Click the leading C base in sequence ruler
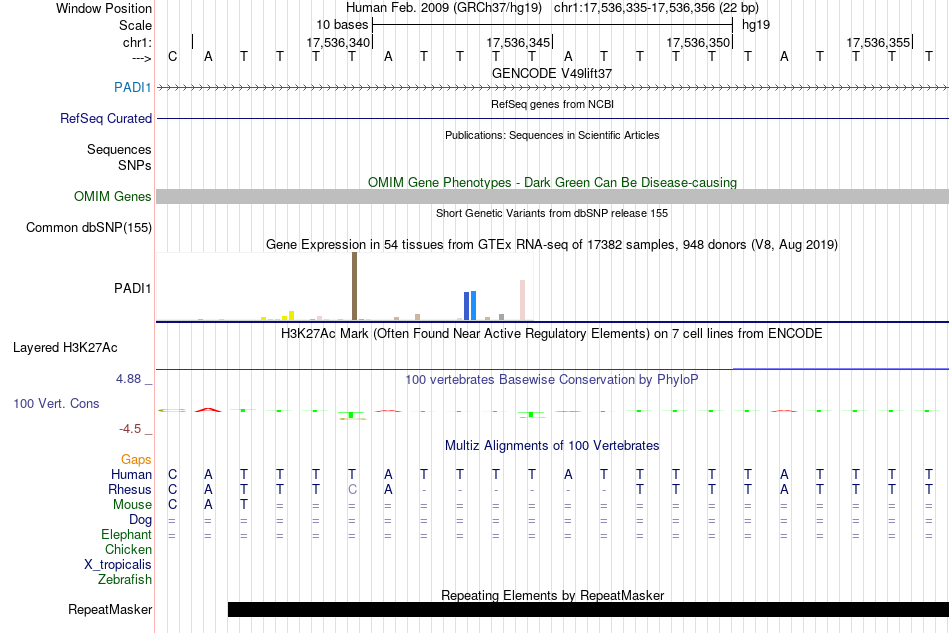Viewport: 950px width, 633px height. click(173, 56)
